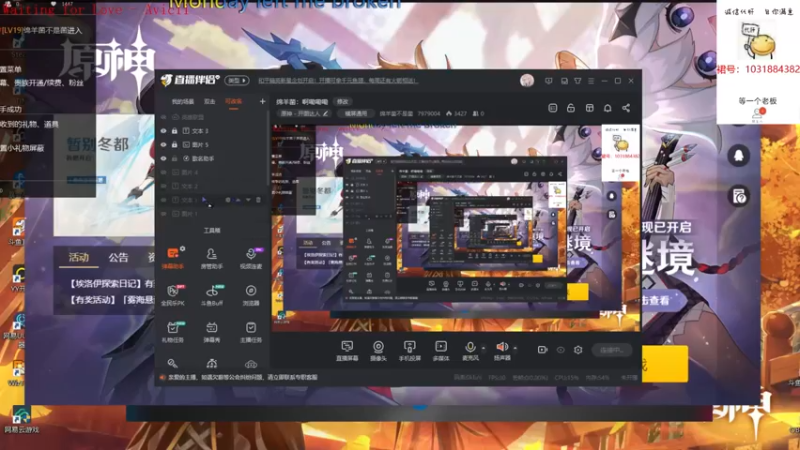Click the unlock padlock icon in the header
The height and width of the screenshot is (450, 800).
(571, 108)
